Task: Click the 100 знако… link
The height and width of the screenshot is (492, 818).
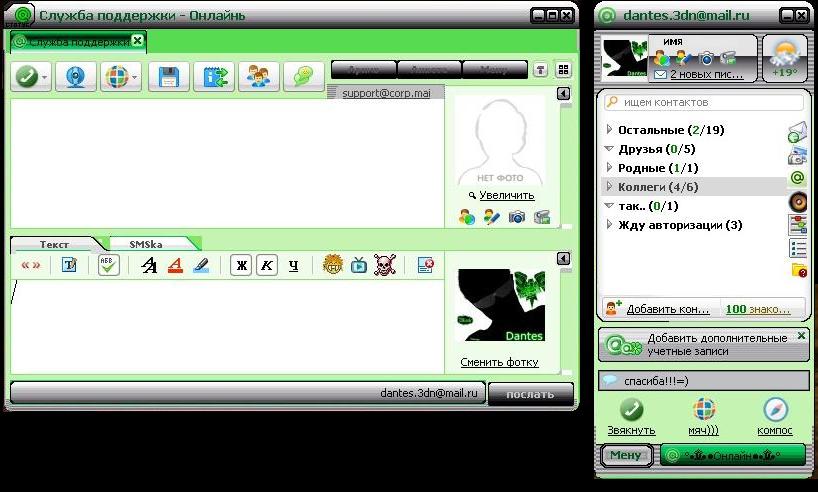Action: coord(757,309)
